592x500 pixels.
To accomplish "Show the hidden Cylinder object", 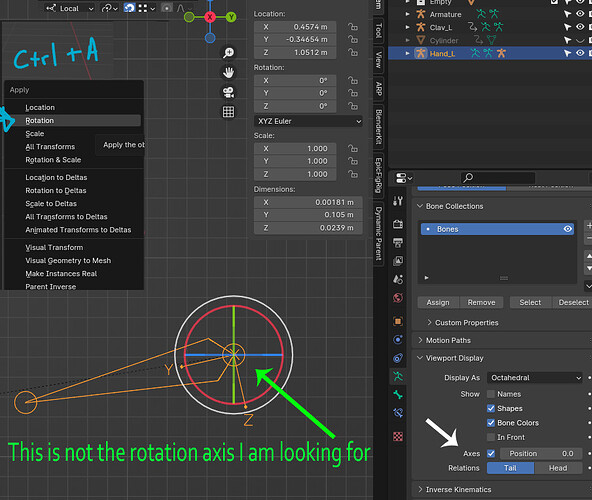I will [x=580, y=40].
